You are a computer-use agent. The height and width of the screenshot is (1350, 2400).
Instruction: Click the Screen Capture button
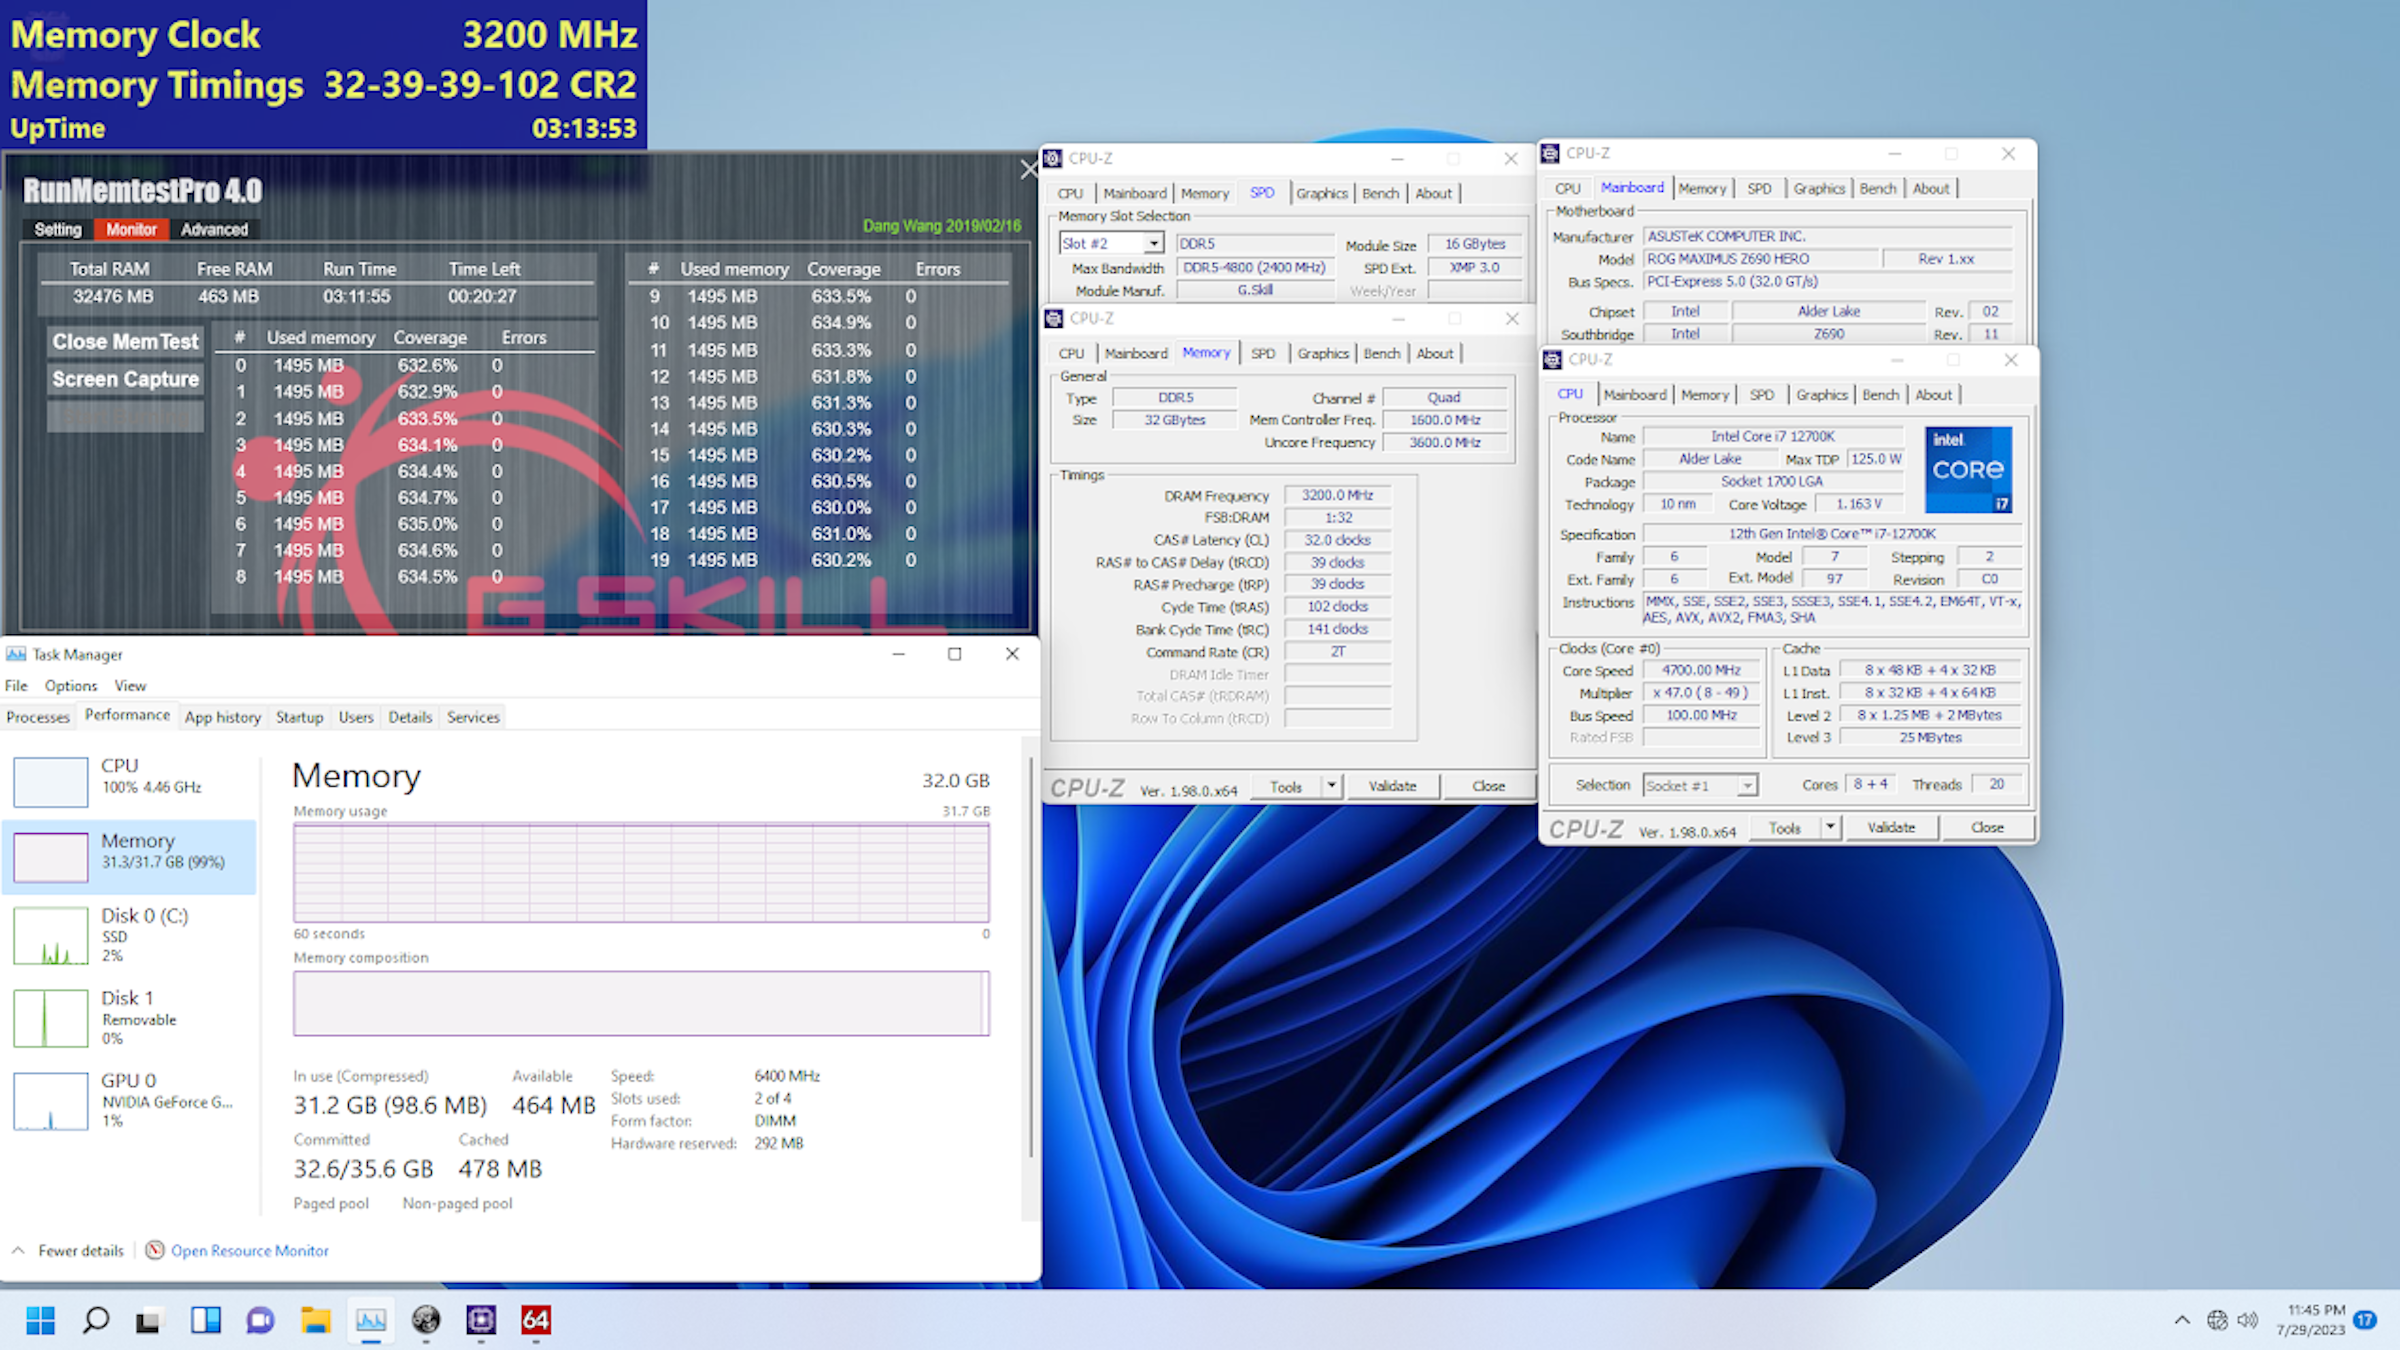125,377
